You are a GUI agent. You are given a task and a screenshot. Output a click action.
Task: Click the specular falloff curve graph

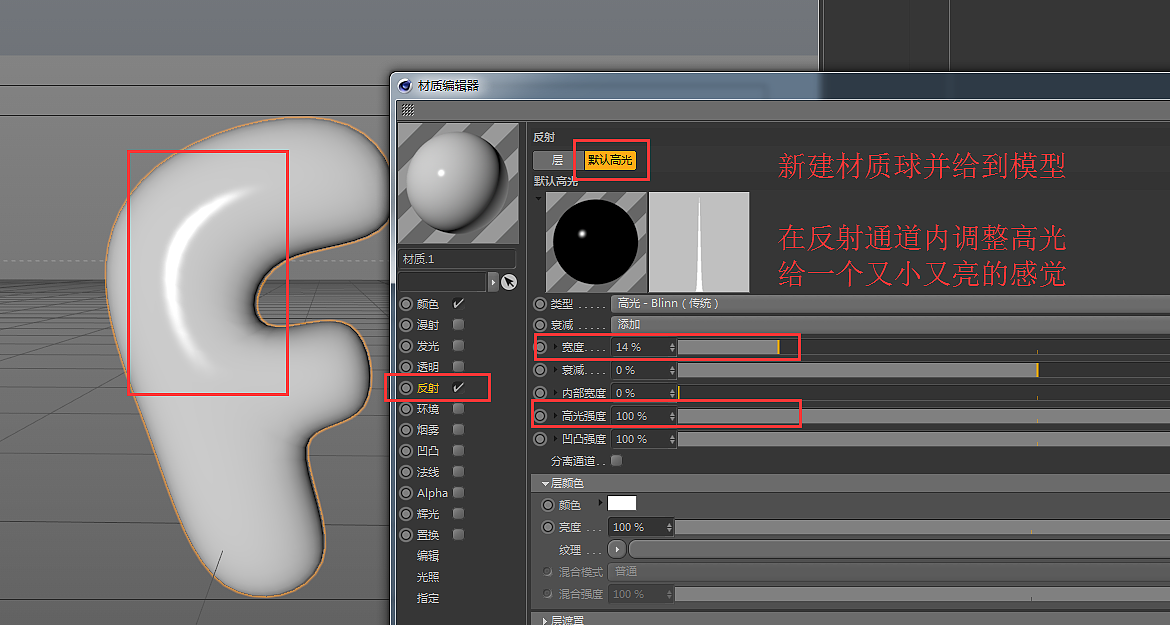[699, 242]
